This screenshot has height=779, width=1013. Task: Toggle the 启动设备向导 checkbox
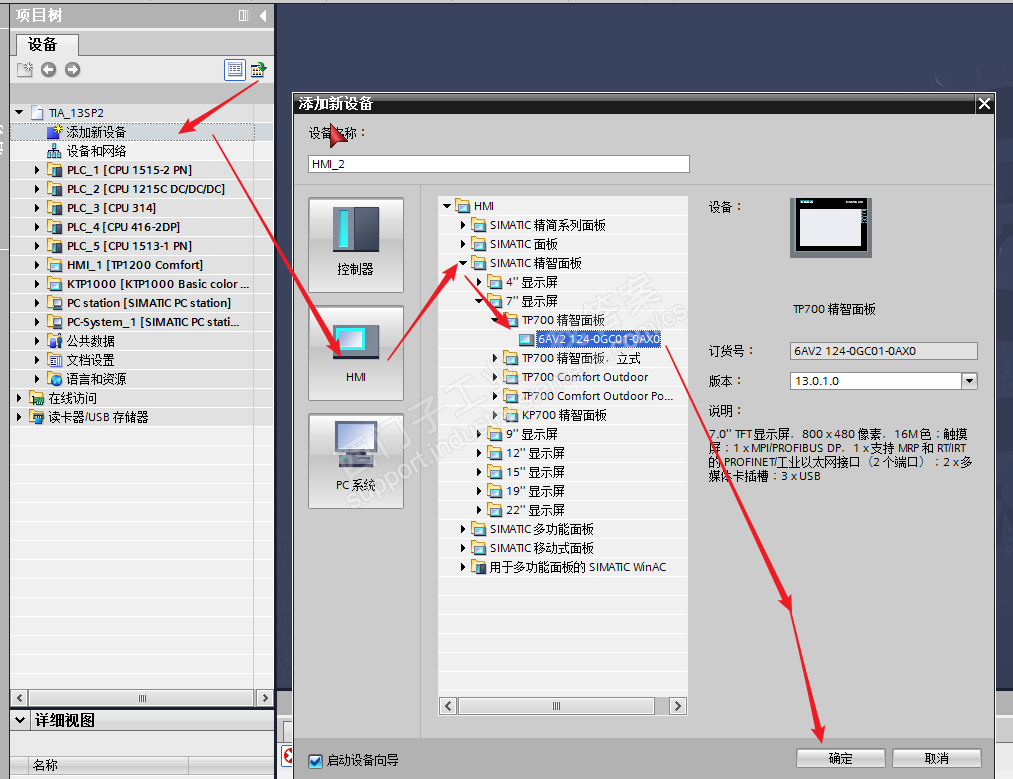pos(315,761)
